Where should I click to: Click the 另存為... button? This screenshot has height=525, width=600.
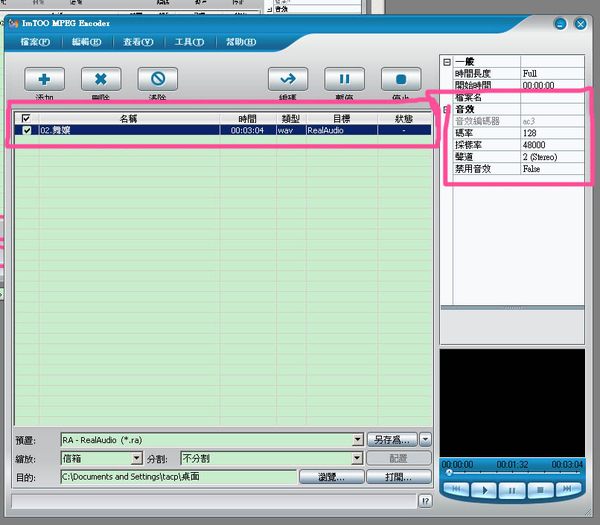pos(392,440)
